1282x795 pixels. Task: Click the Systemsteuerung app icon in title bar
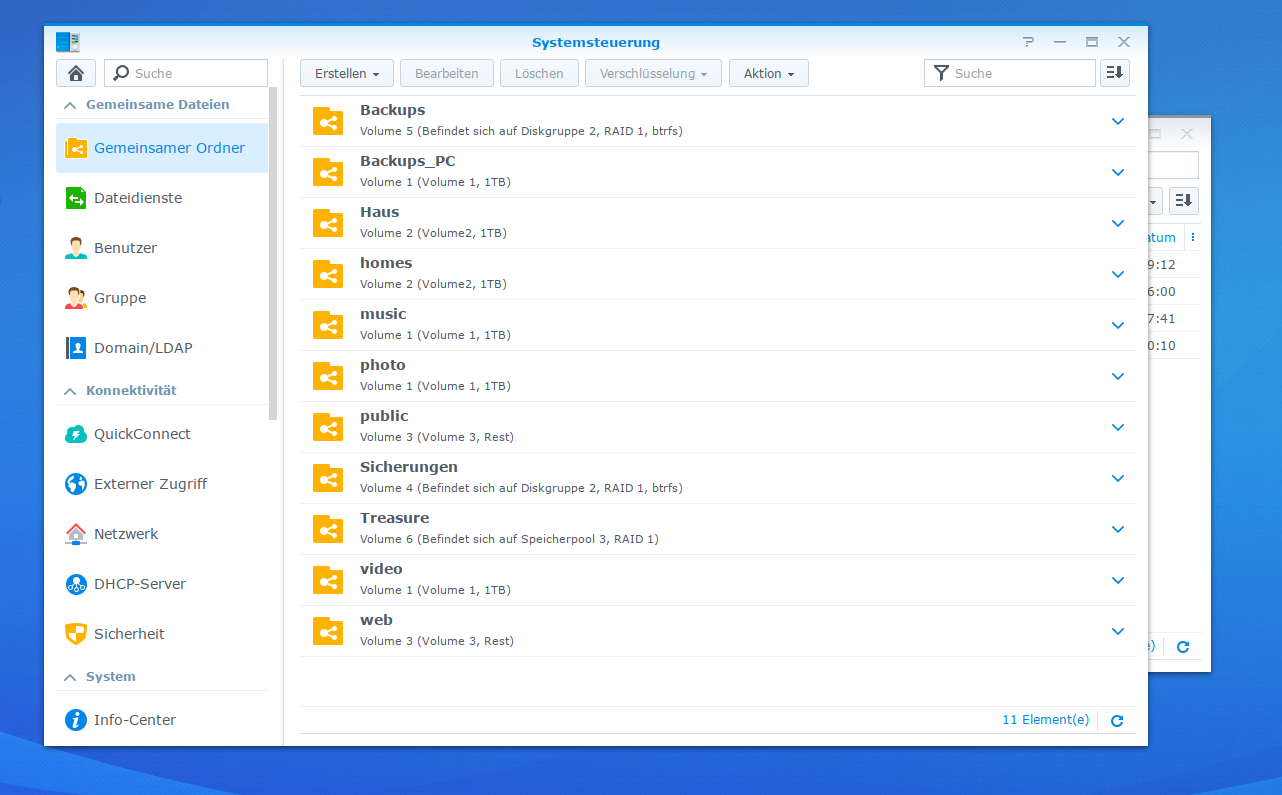pos(68,42)
